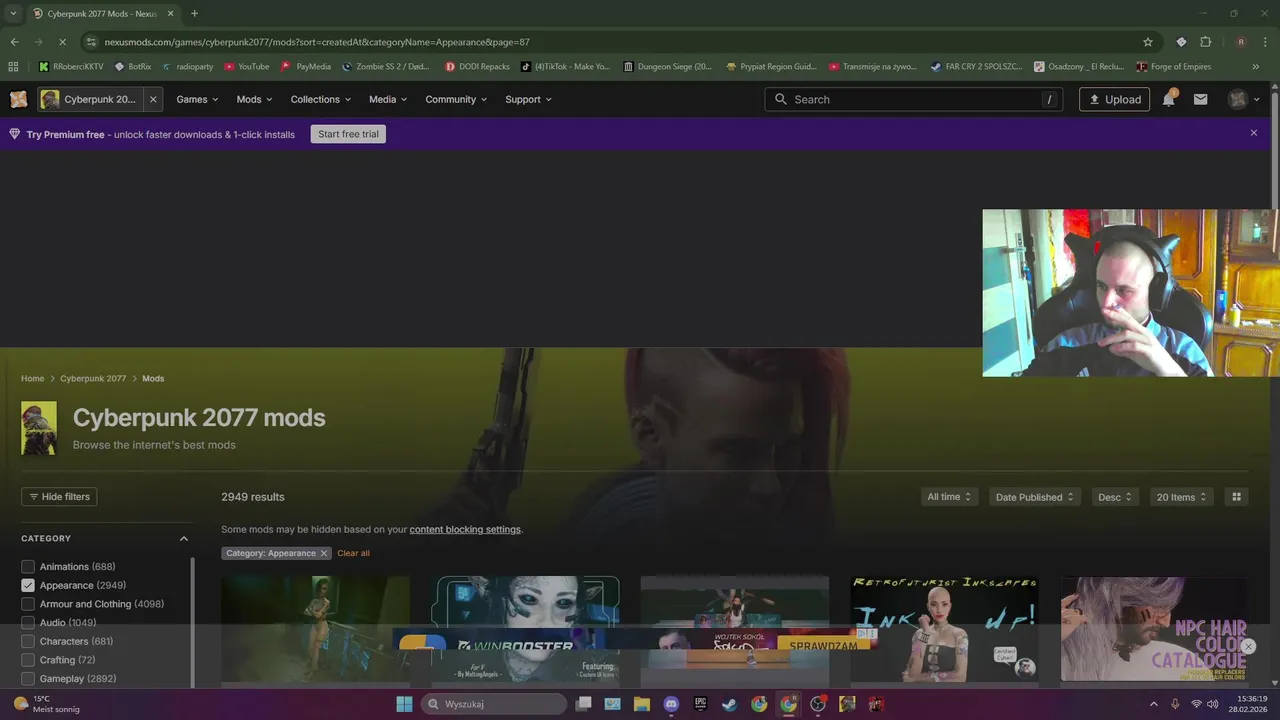Click the Clear all filters link

pyautogui.click(x=353, y=553)
